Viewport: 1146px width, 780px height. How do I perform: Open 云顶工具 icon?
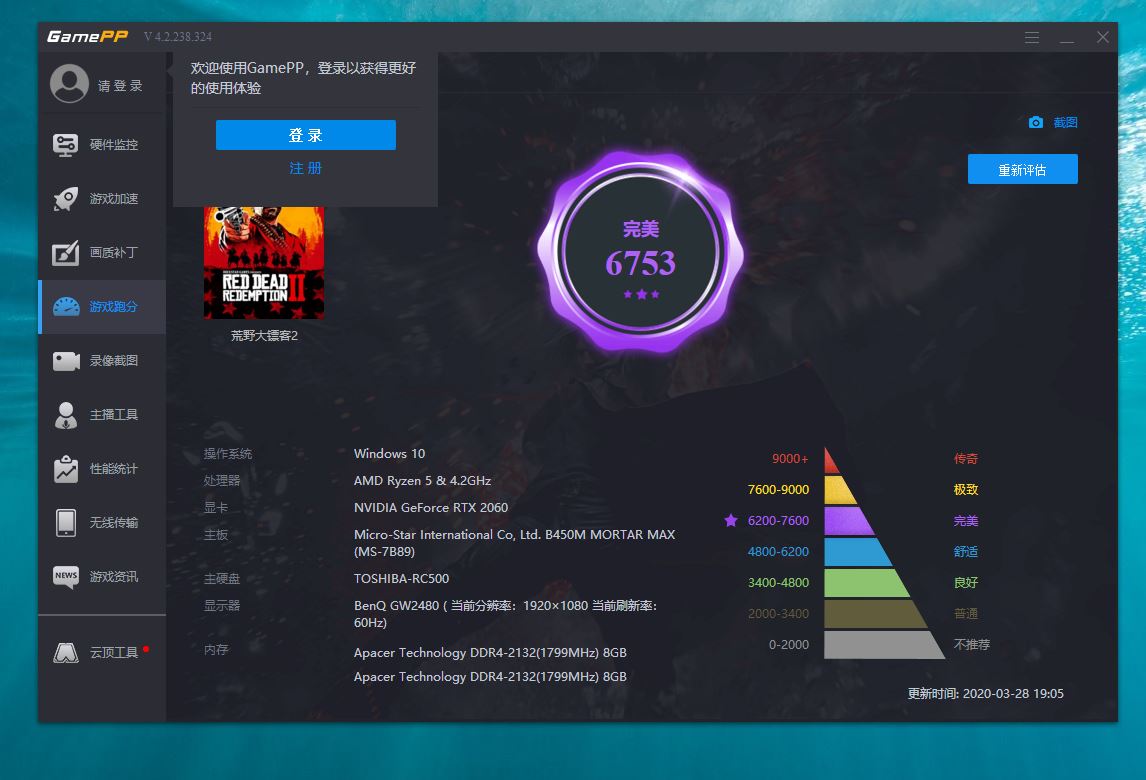[x=66, y=652]
